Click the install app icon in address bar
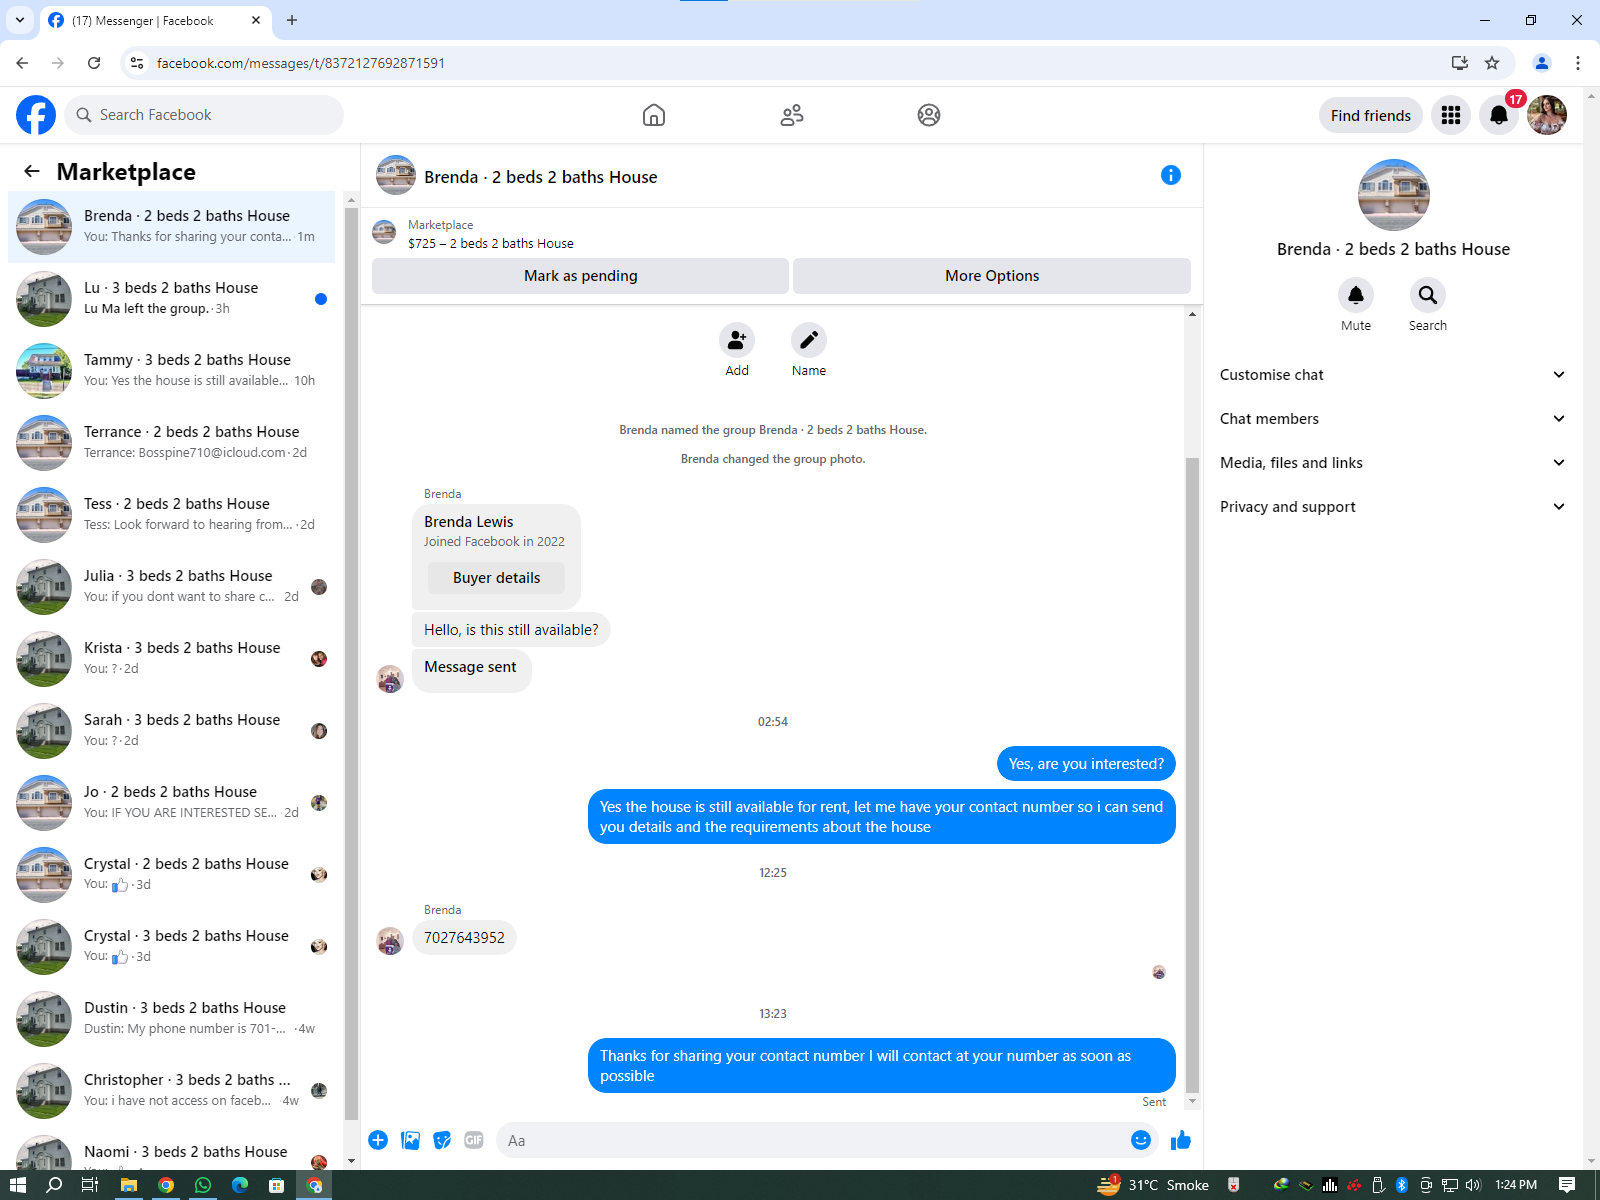The height and width of the screenshot is (1200, 1600). pyautogui.click(x=1460, y=63)
